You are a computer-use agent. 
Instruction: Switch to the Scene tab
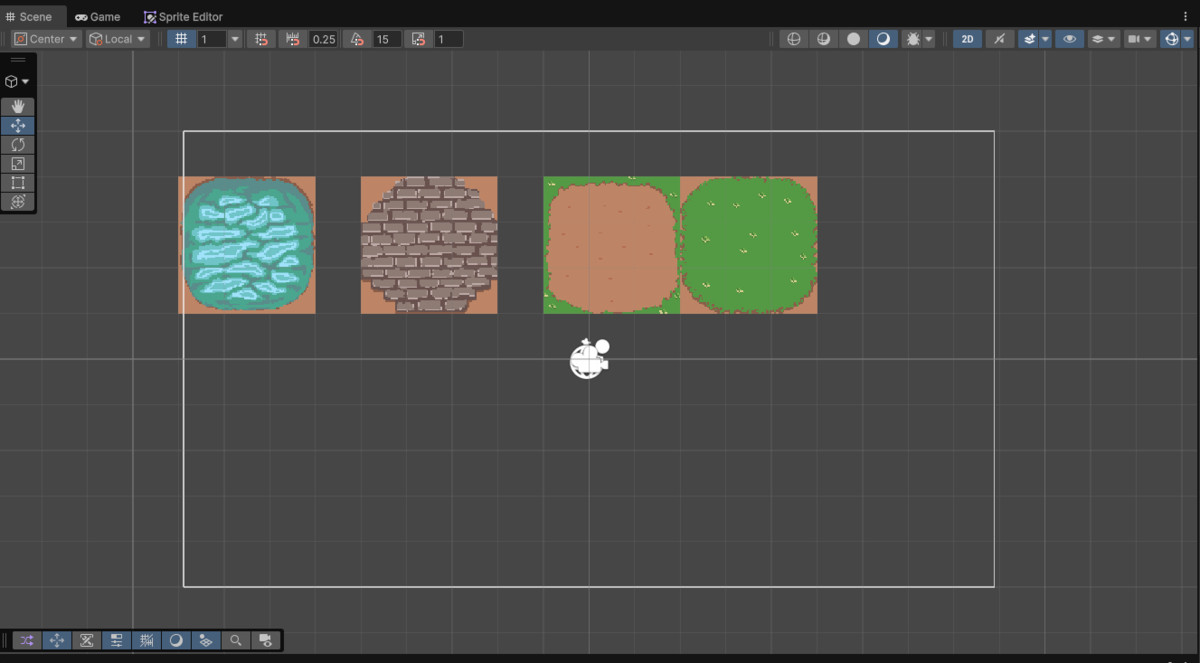pos(29,17)
